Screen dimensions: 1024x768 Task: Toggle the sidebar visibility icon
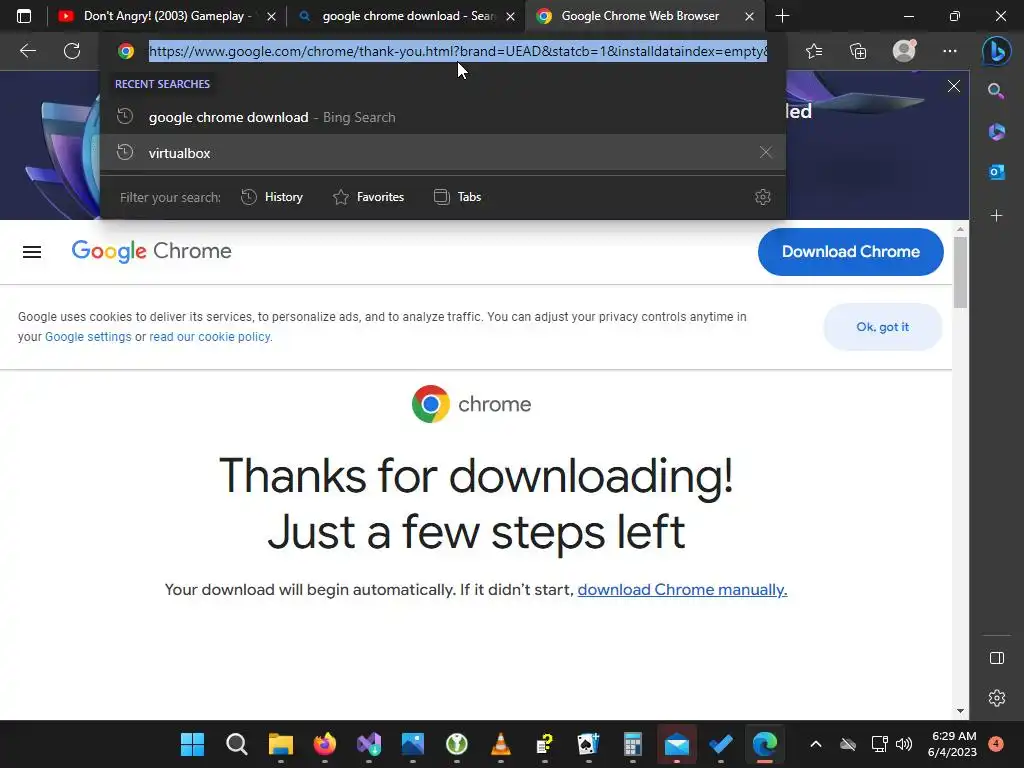pos(997,658)
